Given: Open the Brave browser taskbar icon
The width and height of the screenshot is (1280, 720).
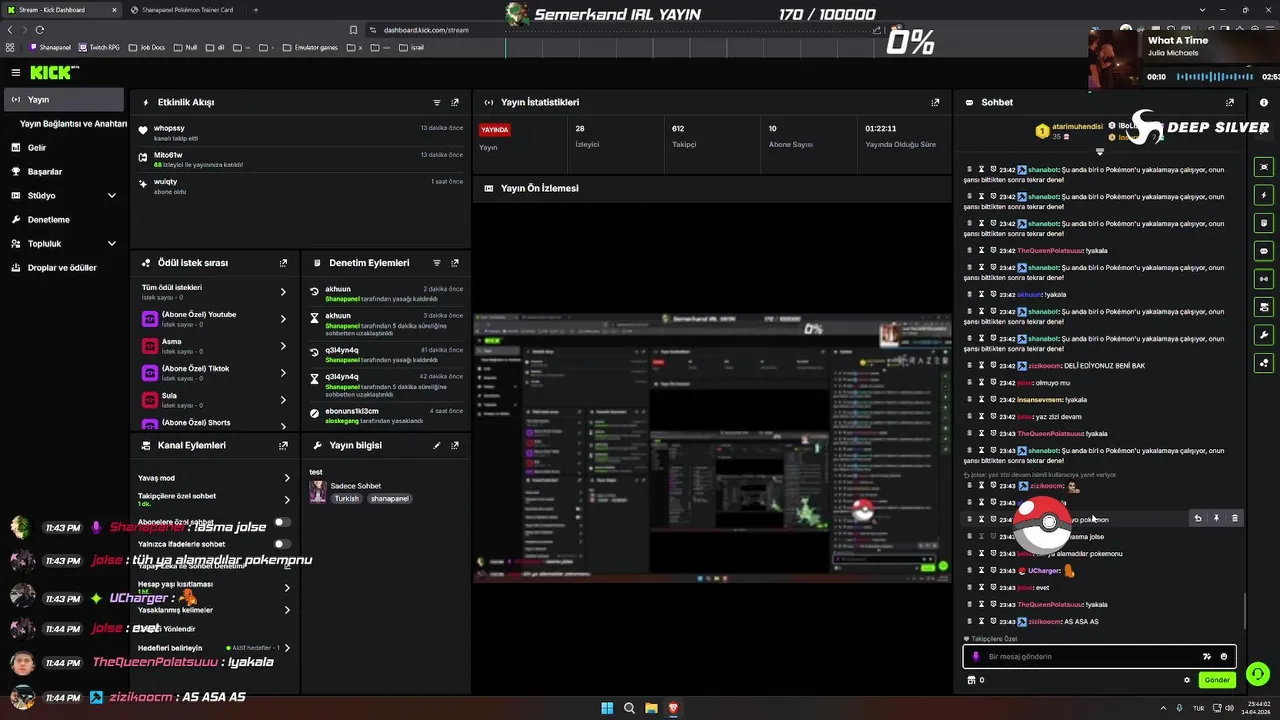Looking at the screenshot, I should point(673,708).
